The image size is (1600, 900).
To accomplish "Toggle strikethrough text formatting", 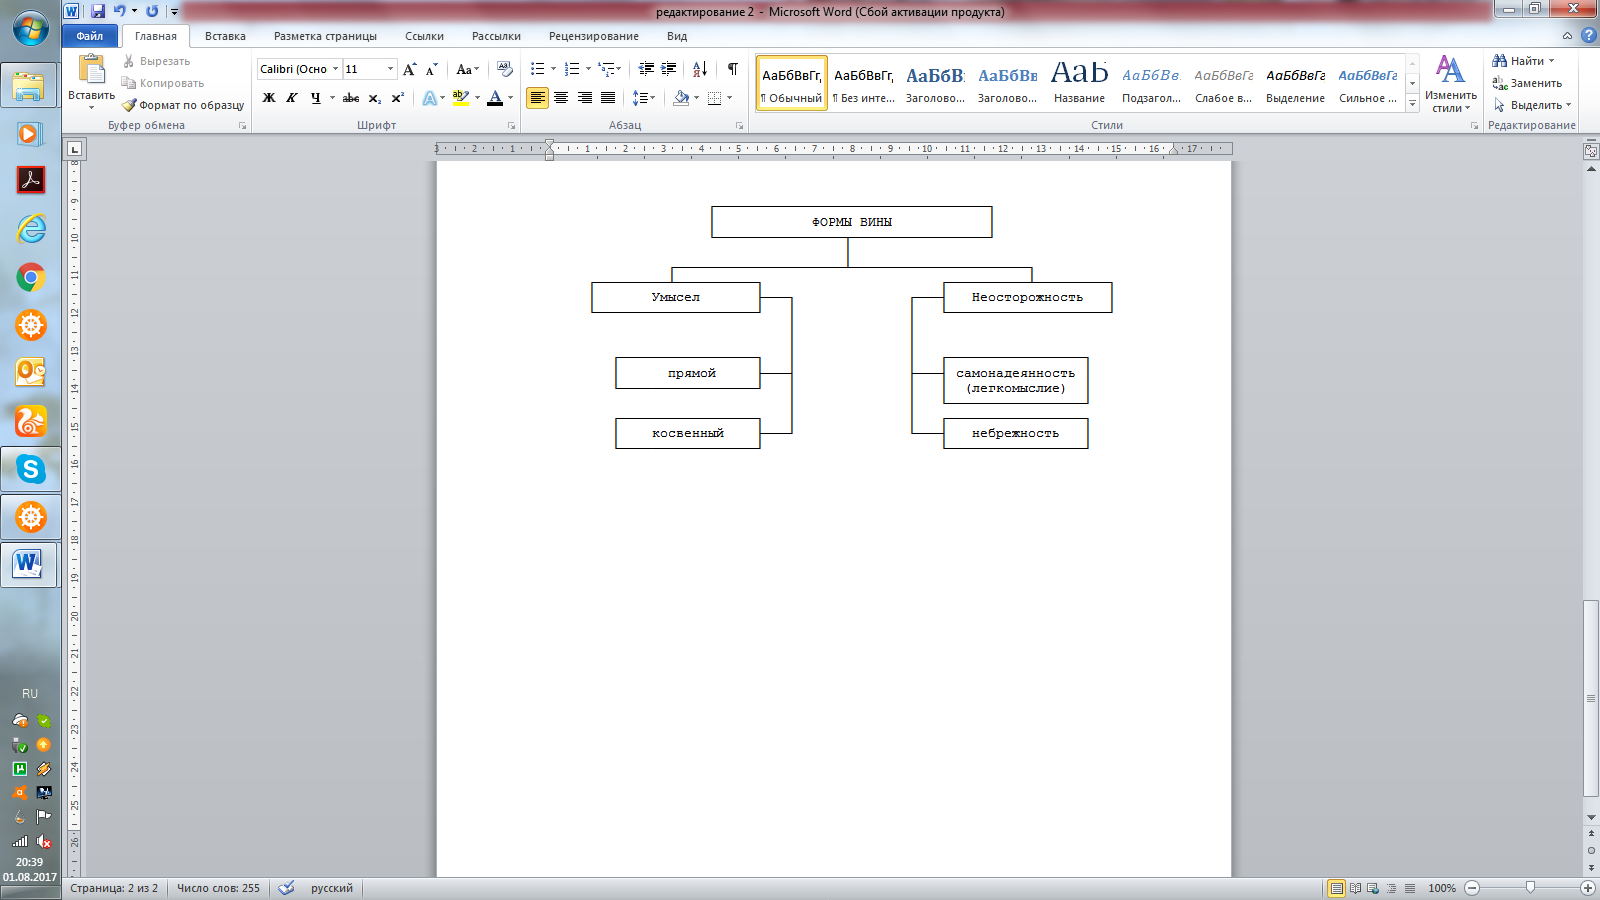I will pyautogui.click(x=351, y=98).
